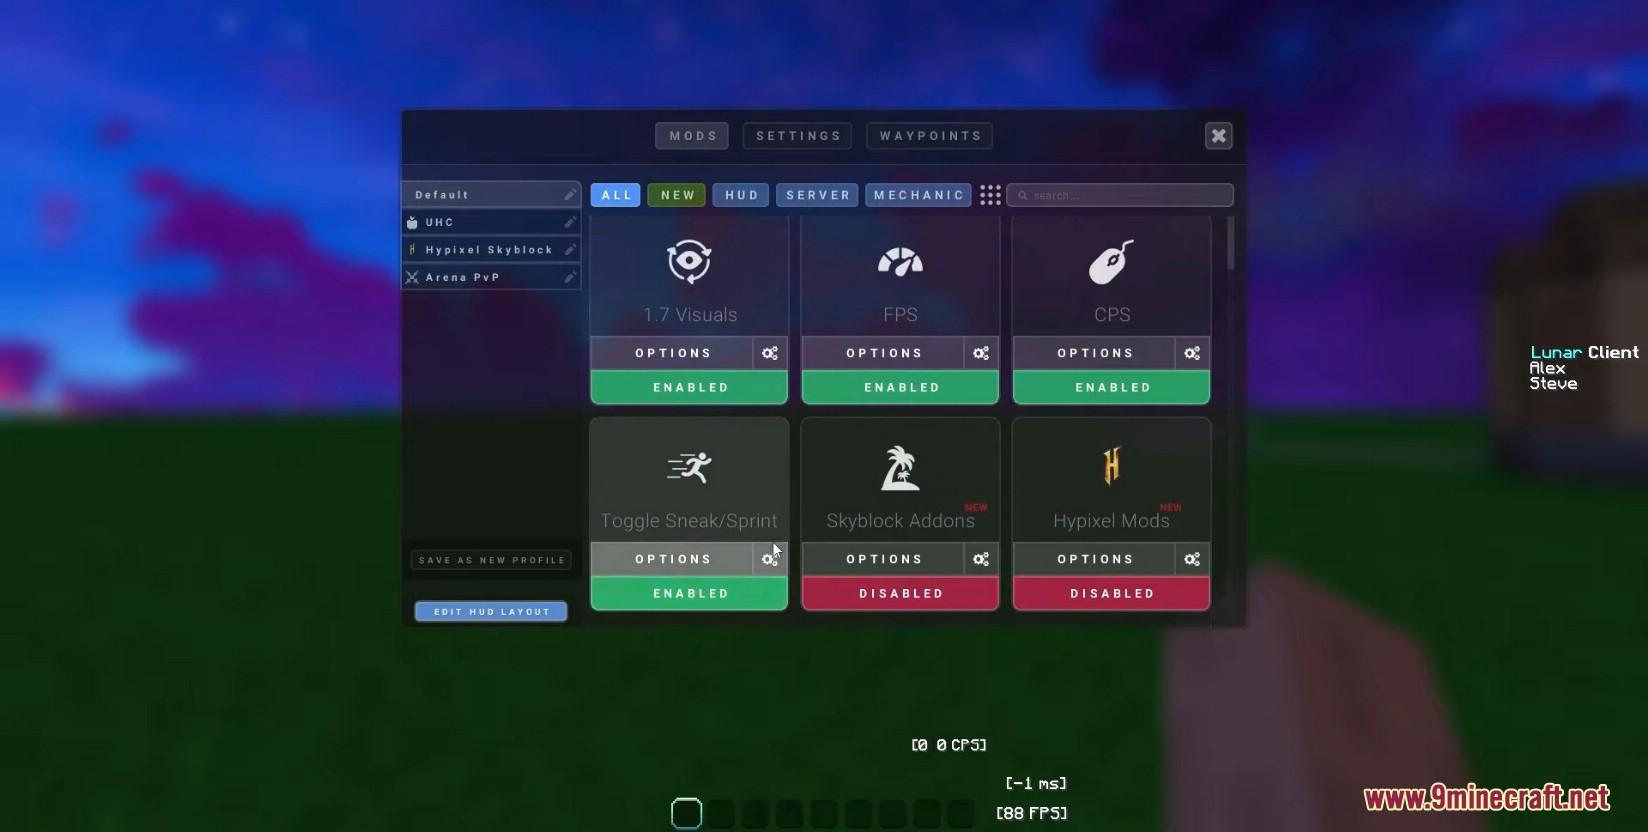Open the Hypixel Mods gear settings icon
The image size is (1648, 832).
tap(1192, 559)
